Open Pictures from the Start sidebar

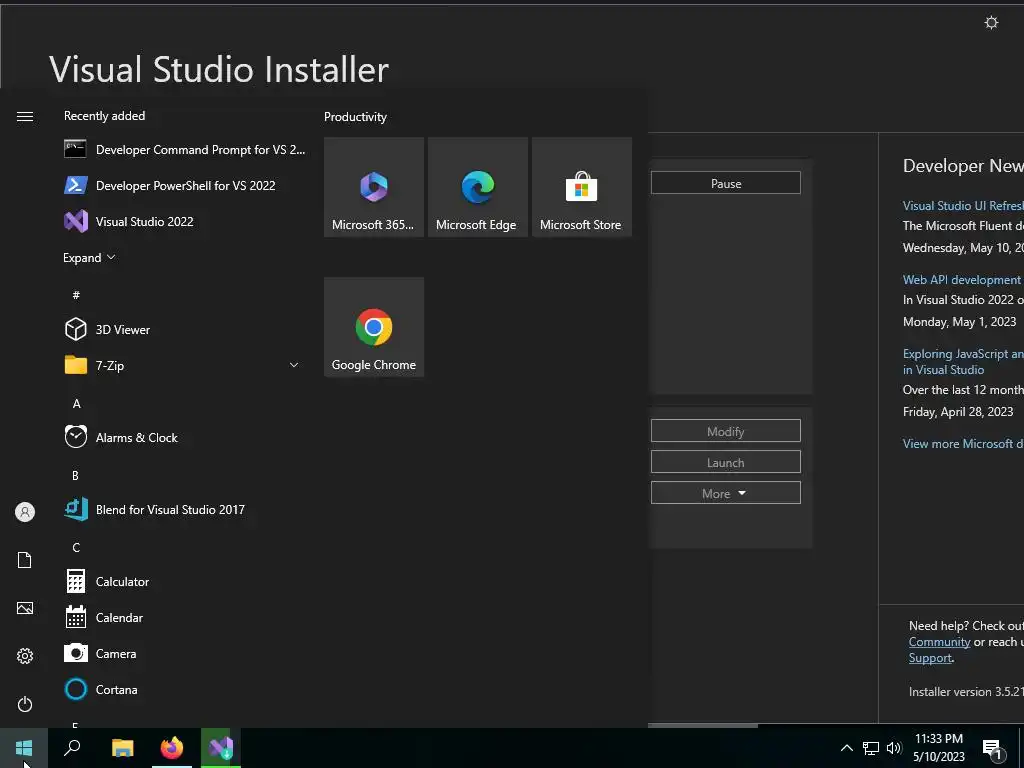[x=25, y=608]
